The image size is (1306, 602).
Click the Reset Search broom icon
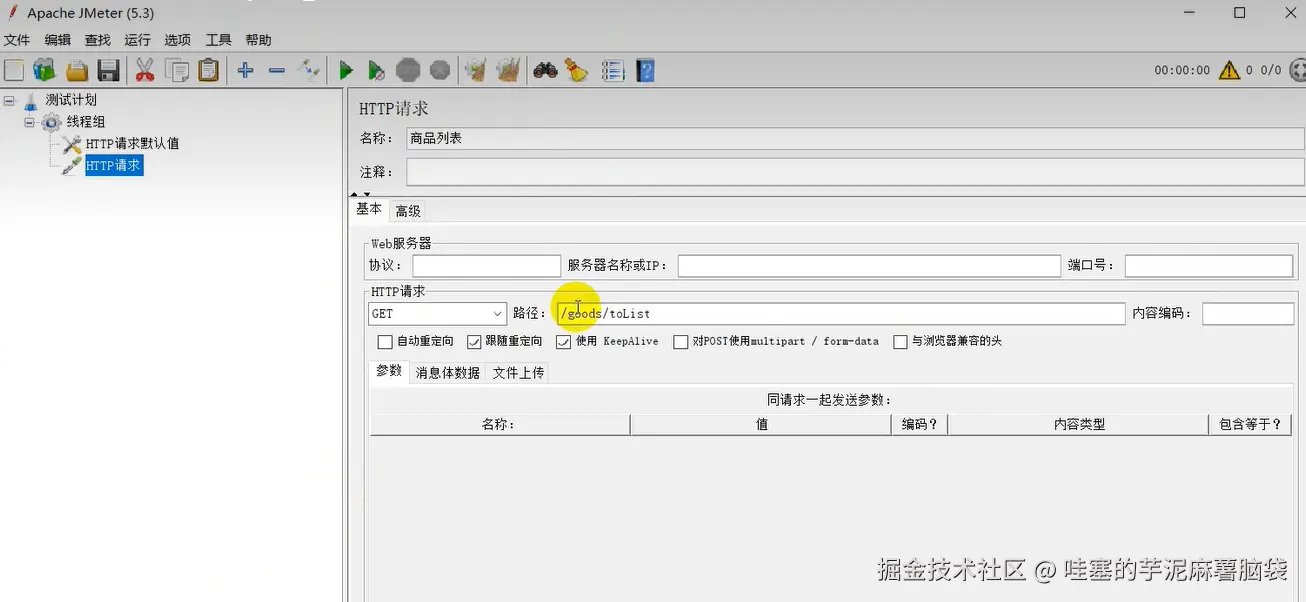click(x=576, y=70)
